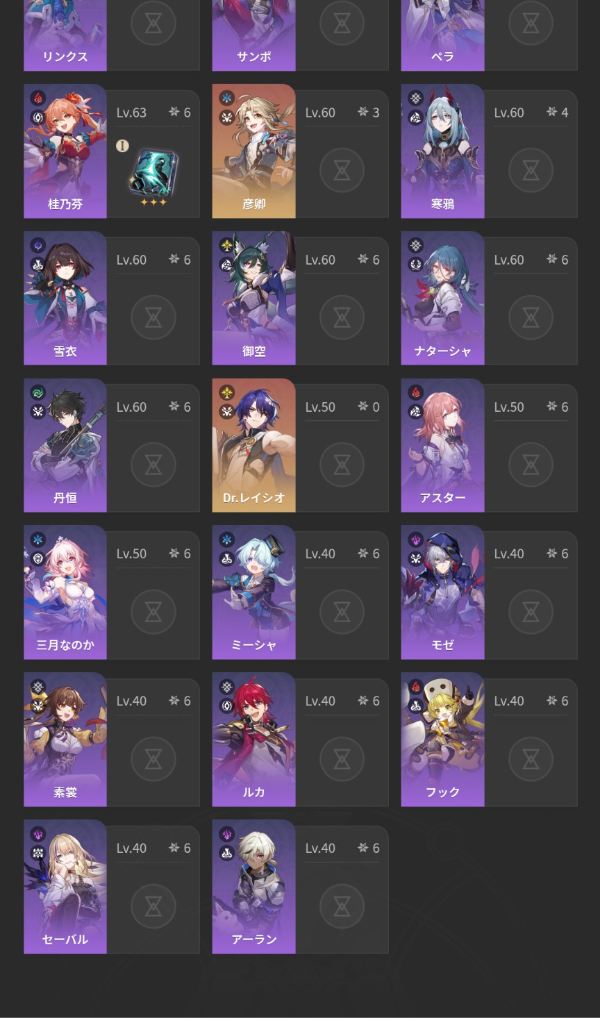The image size is (600, 1018).
Task: Open the アーラン character card
Action: [x=301, y=888]
